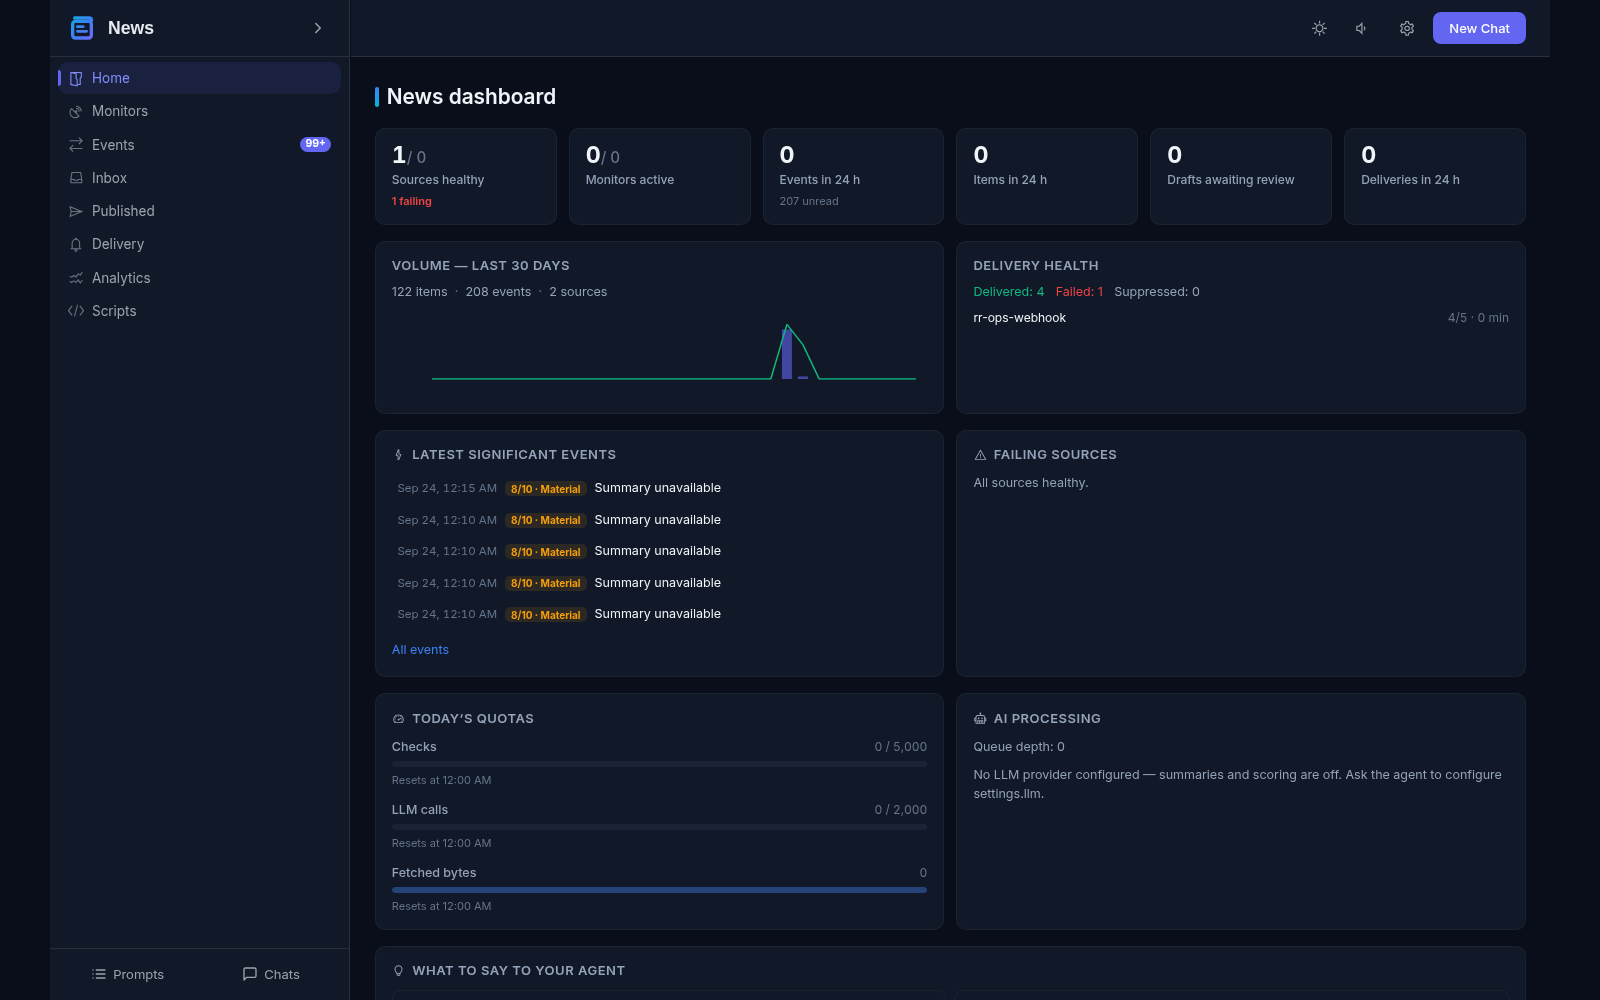This screenshot has width=1600, height=1000.
Task: Click the Analytics chart icon
Action: click(76, 278)
